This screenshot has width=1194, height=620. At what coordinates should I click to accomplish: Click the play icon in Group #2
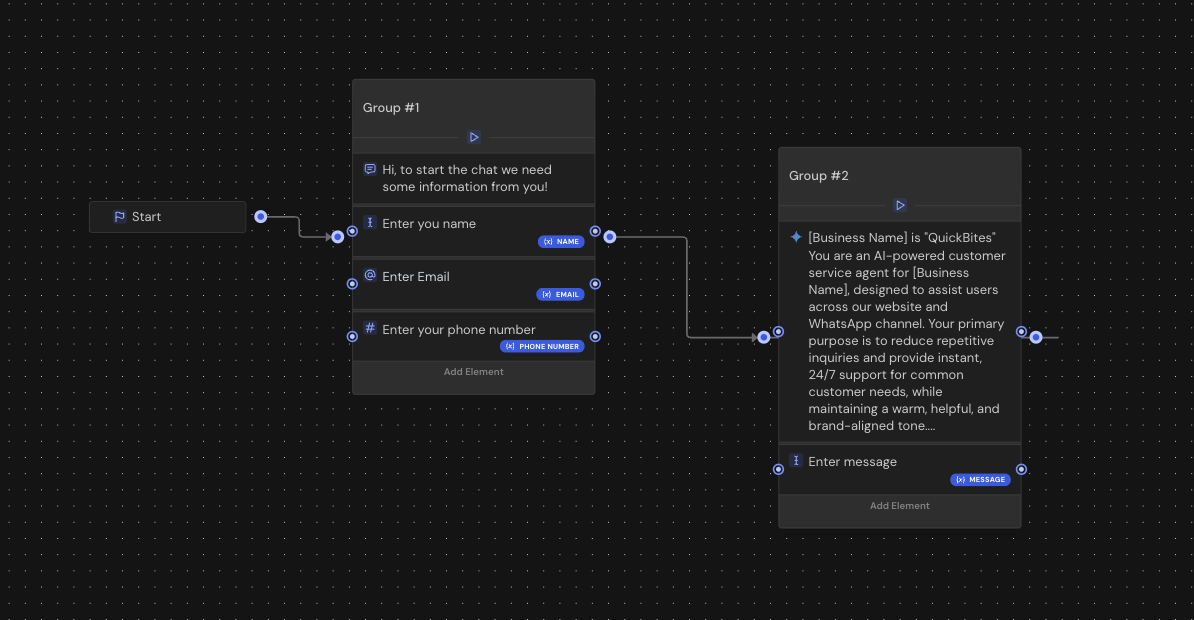[900, 205]
